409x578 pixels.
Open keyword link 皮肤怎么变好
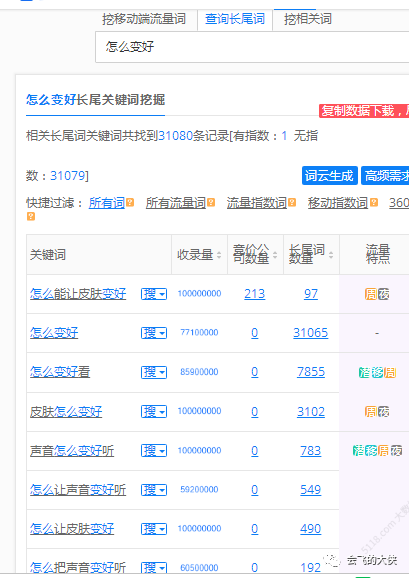point(66,412)
